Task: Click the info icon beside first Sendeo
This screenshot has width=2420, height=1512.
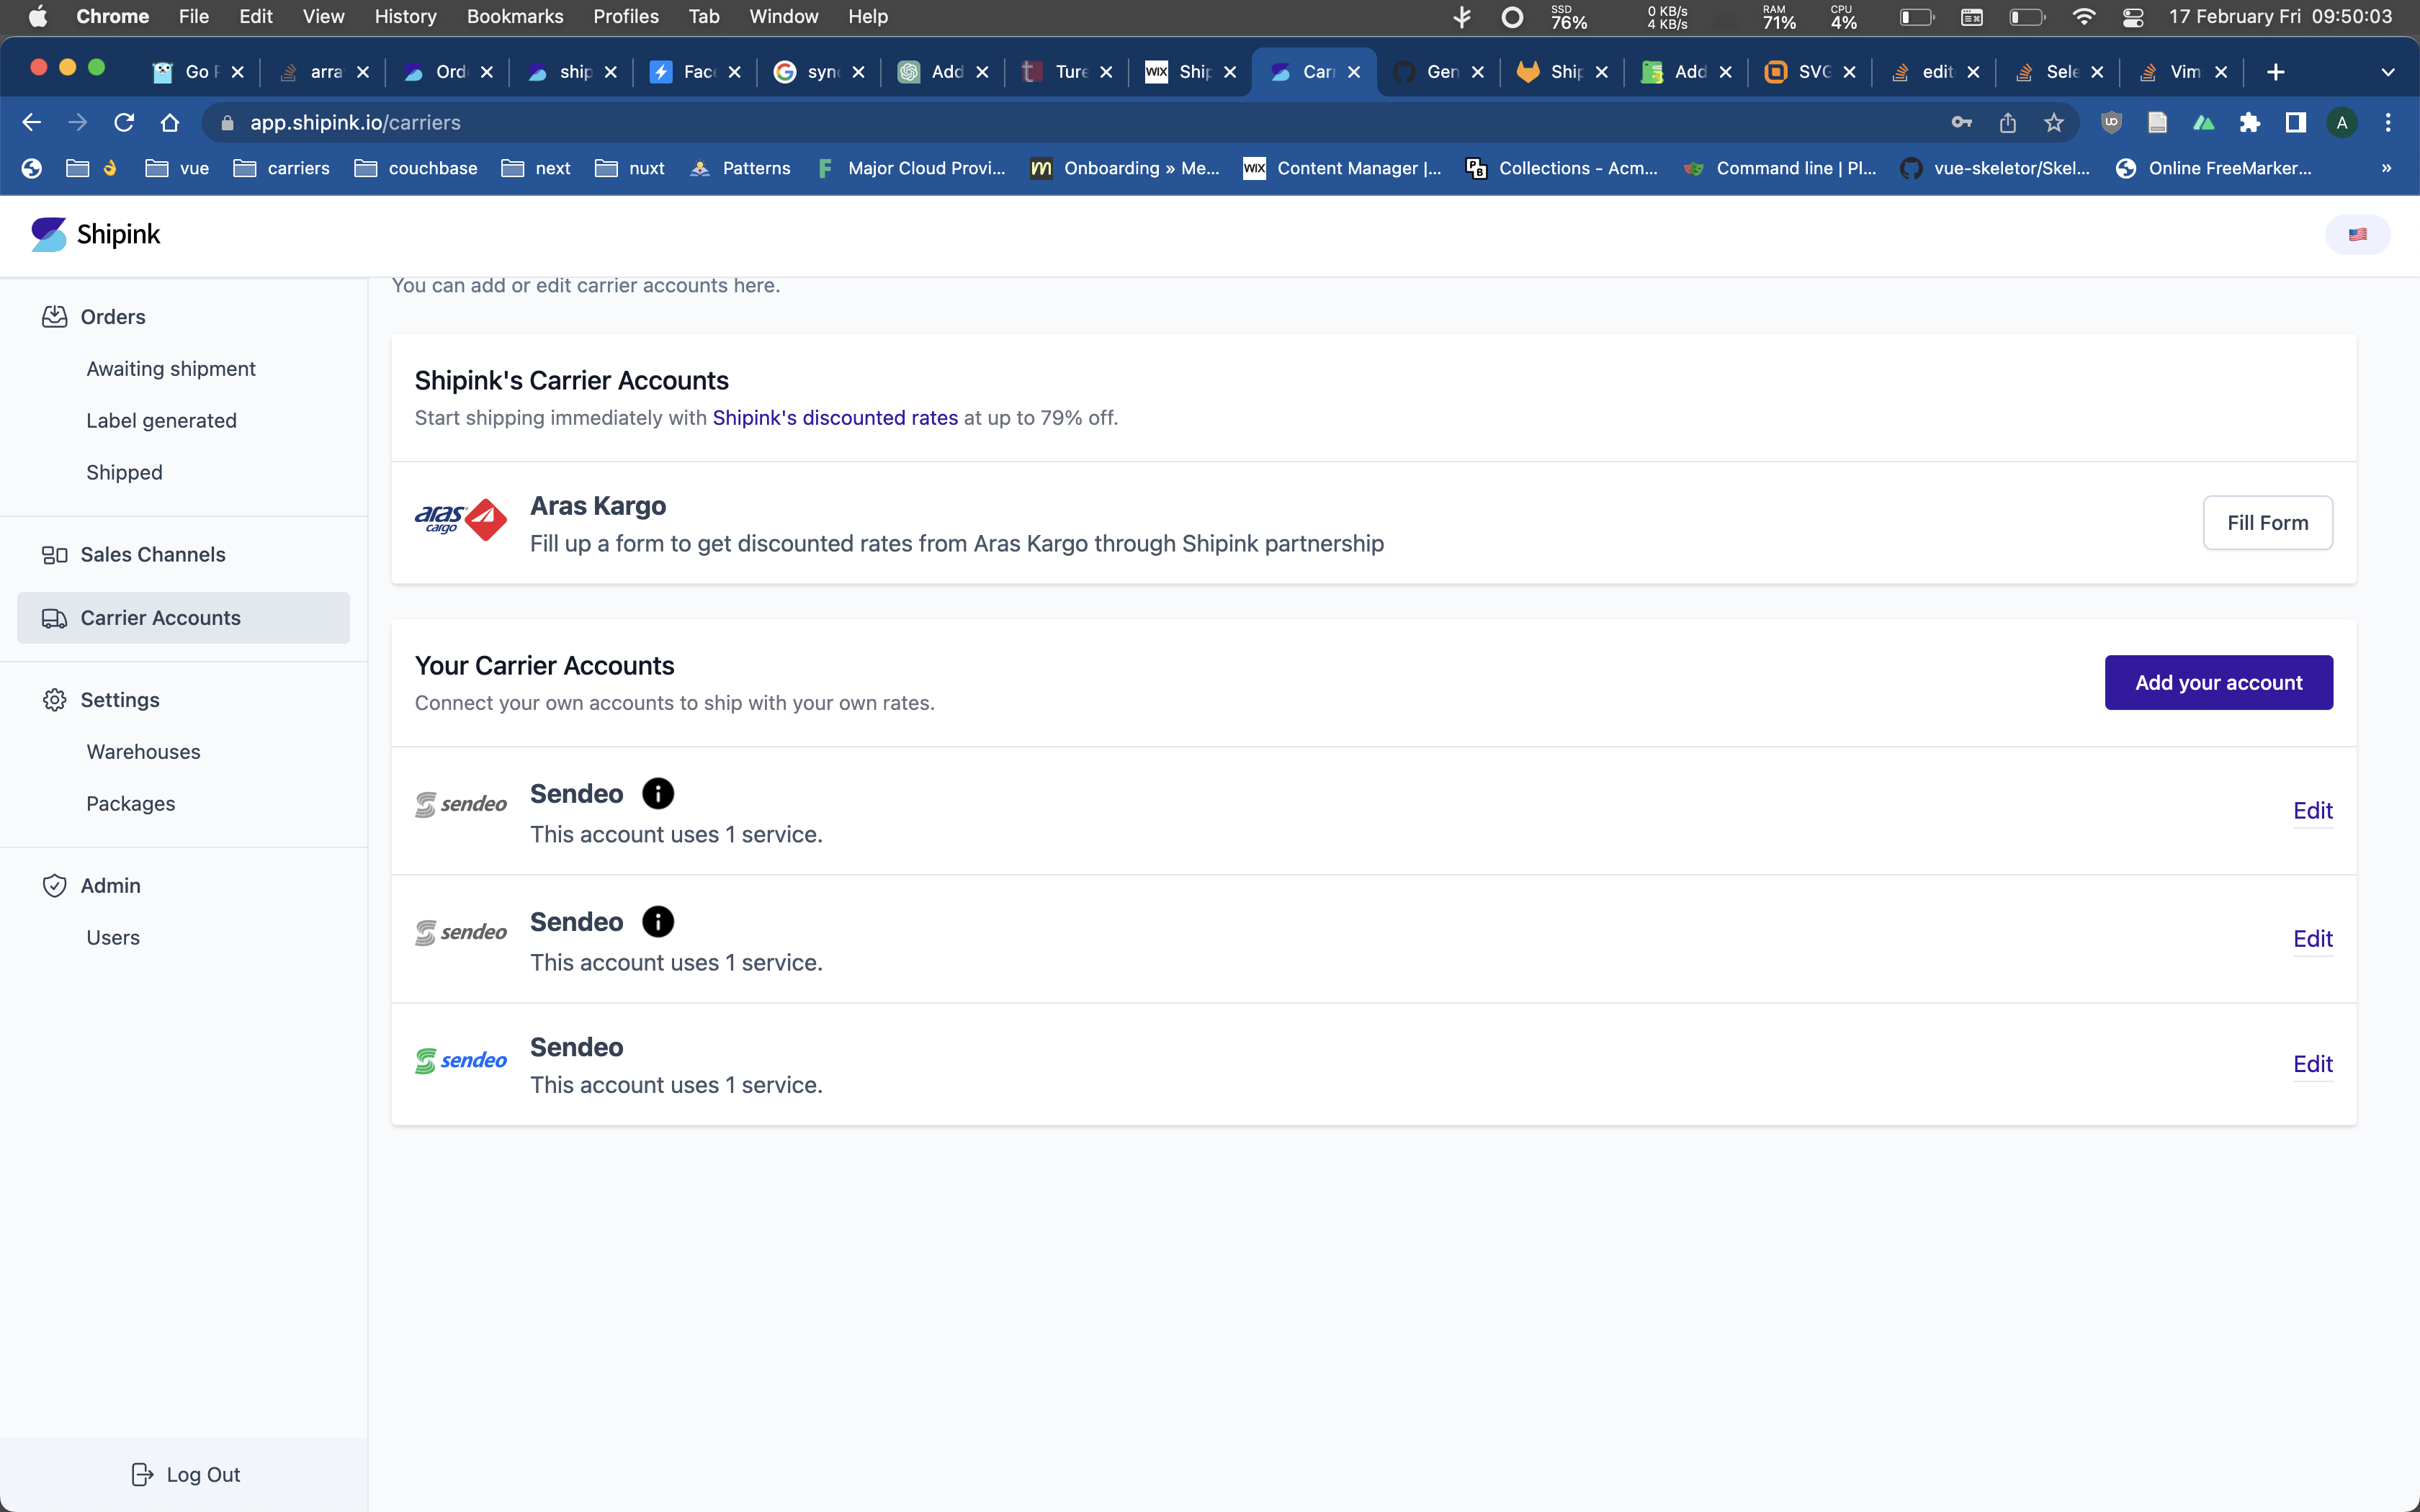Action: [657, 793]
